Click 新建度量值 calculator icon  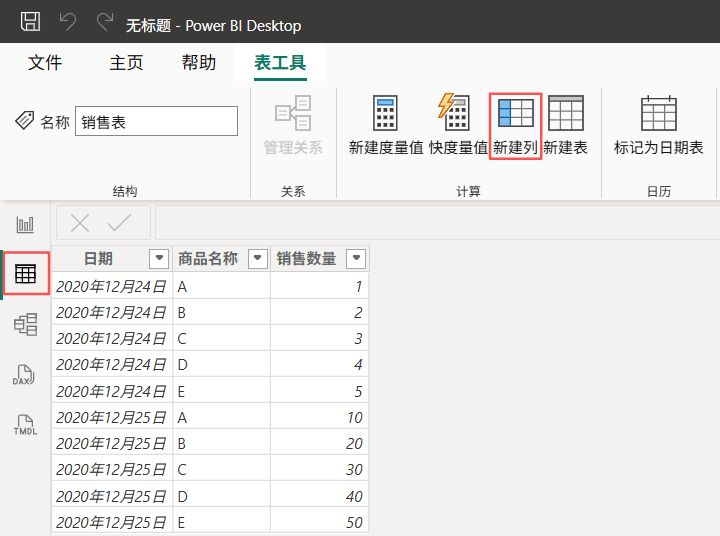[385, 113]
